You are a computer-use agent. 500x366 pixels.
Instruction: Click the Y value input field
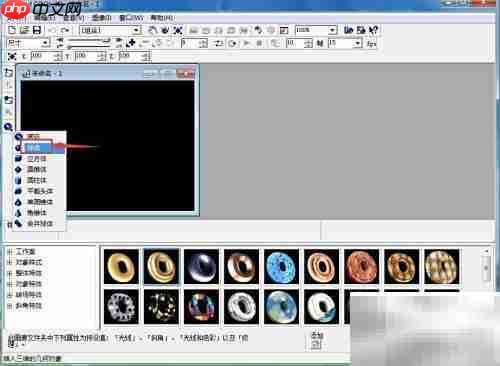(86, 56)
